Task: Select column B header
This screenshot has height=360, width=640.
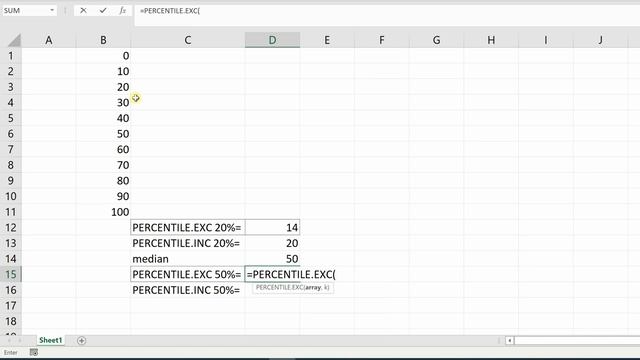Action: point(103,40)
